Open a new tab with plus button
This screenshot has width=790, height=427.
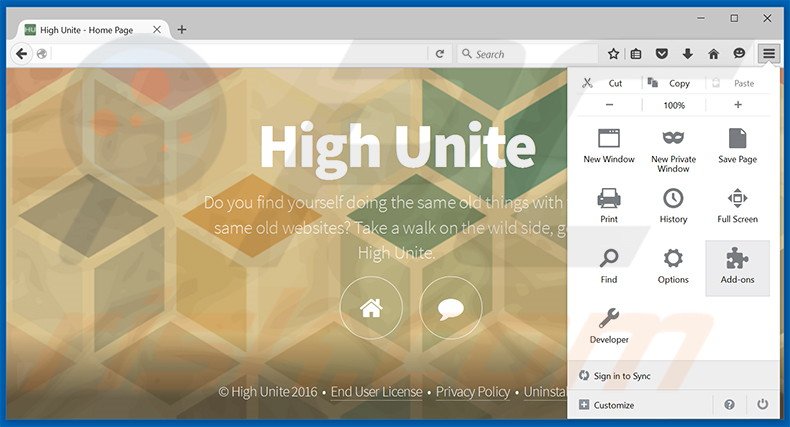(182, 30)
